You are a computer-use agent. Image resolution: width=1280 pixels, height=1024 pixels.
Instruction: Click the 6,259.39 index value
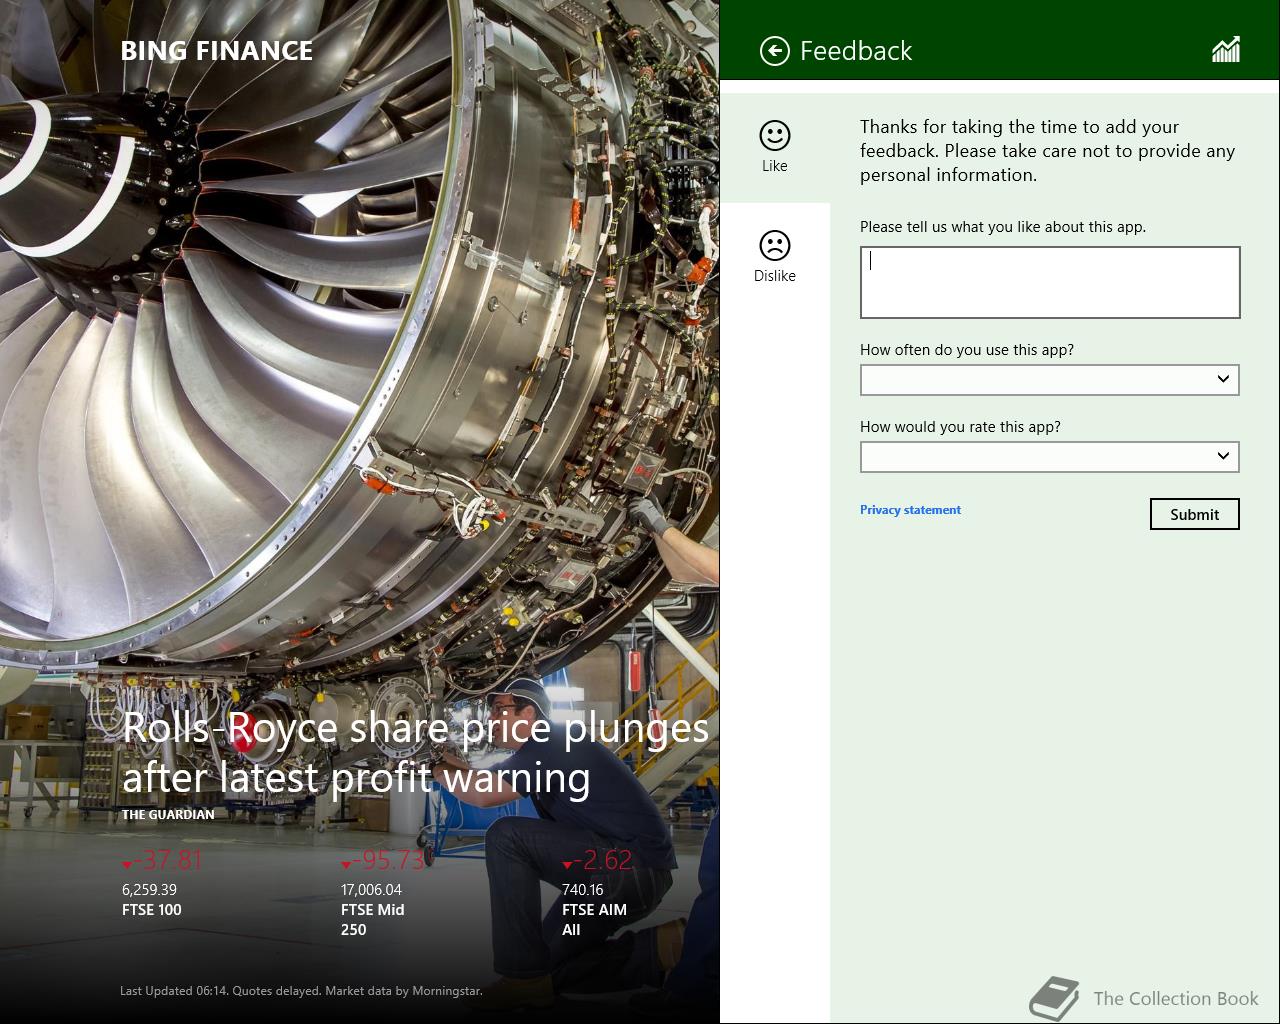tap(149, 890)
